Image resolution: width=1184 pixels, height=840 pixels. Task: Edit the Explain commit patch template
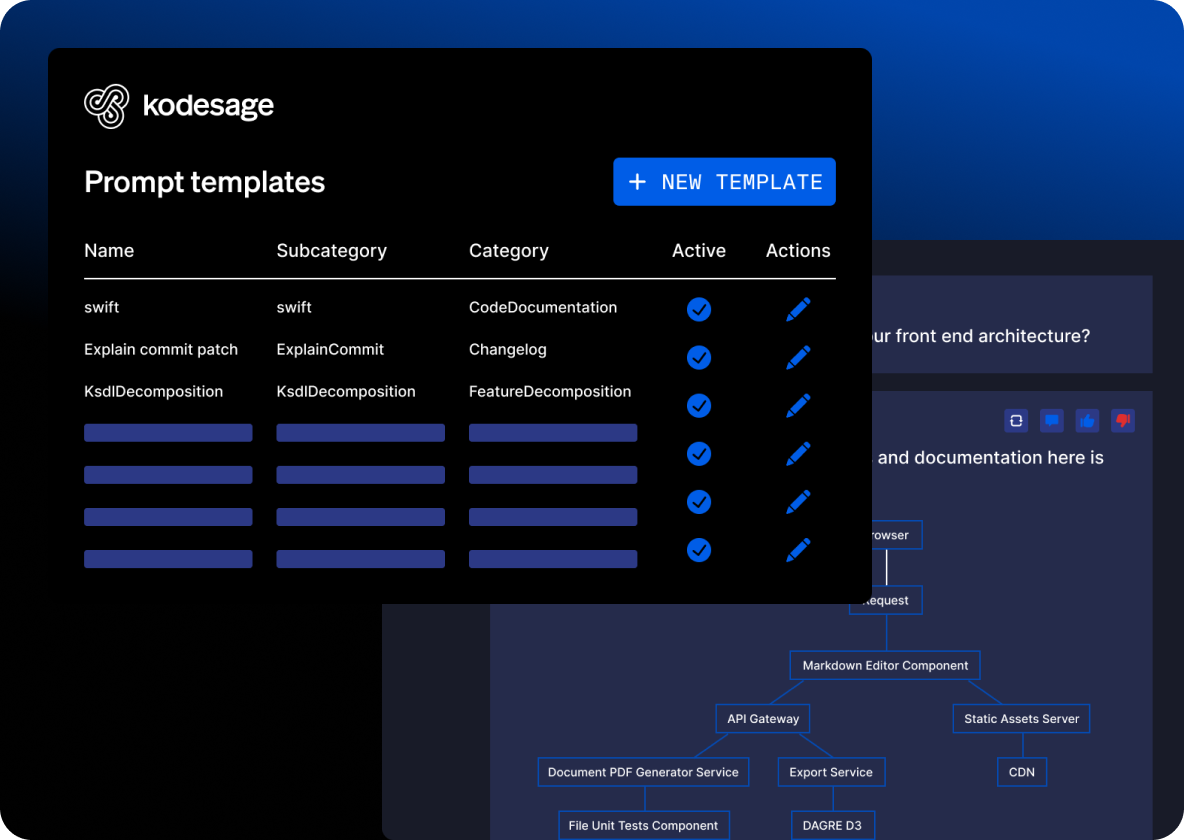(x=798, y=357)
